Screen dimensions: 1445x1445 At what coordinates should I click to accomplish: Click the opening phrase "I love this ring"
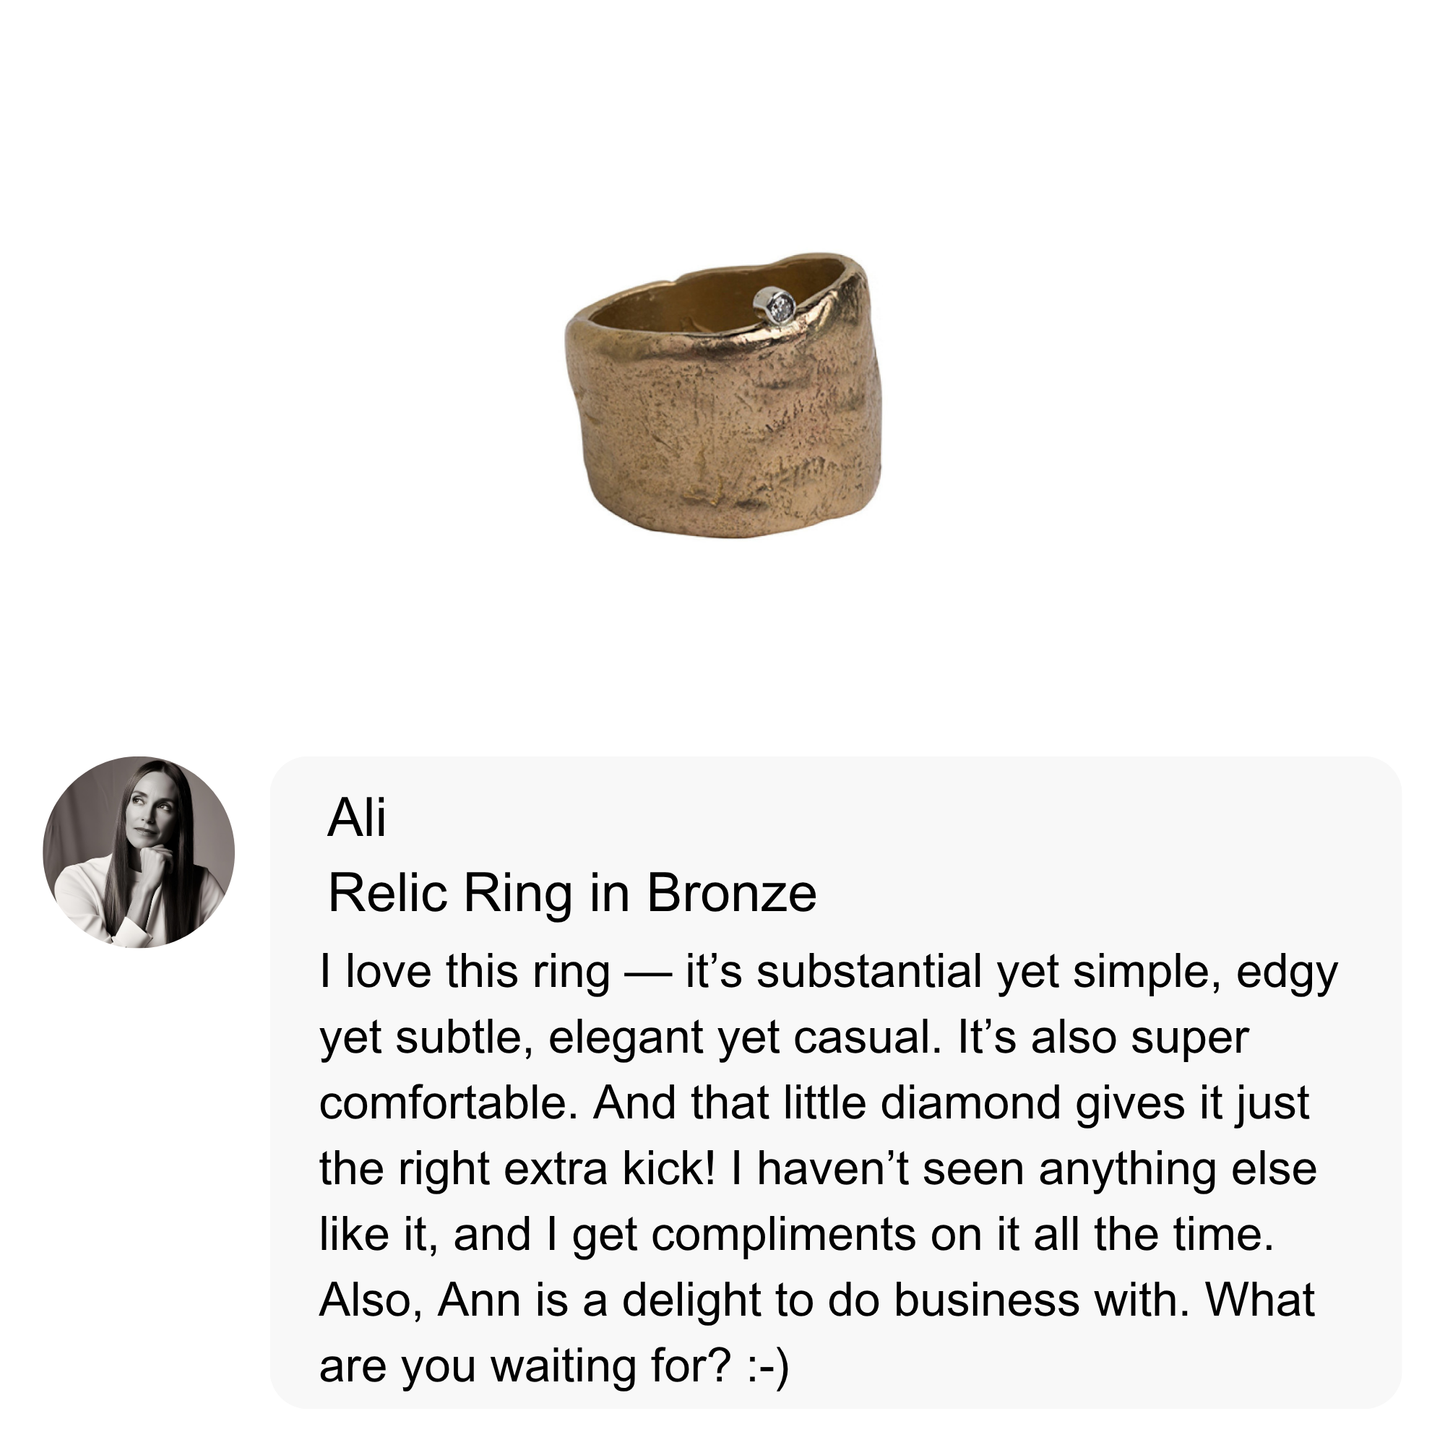(x=465, y=972)
